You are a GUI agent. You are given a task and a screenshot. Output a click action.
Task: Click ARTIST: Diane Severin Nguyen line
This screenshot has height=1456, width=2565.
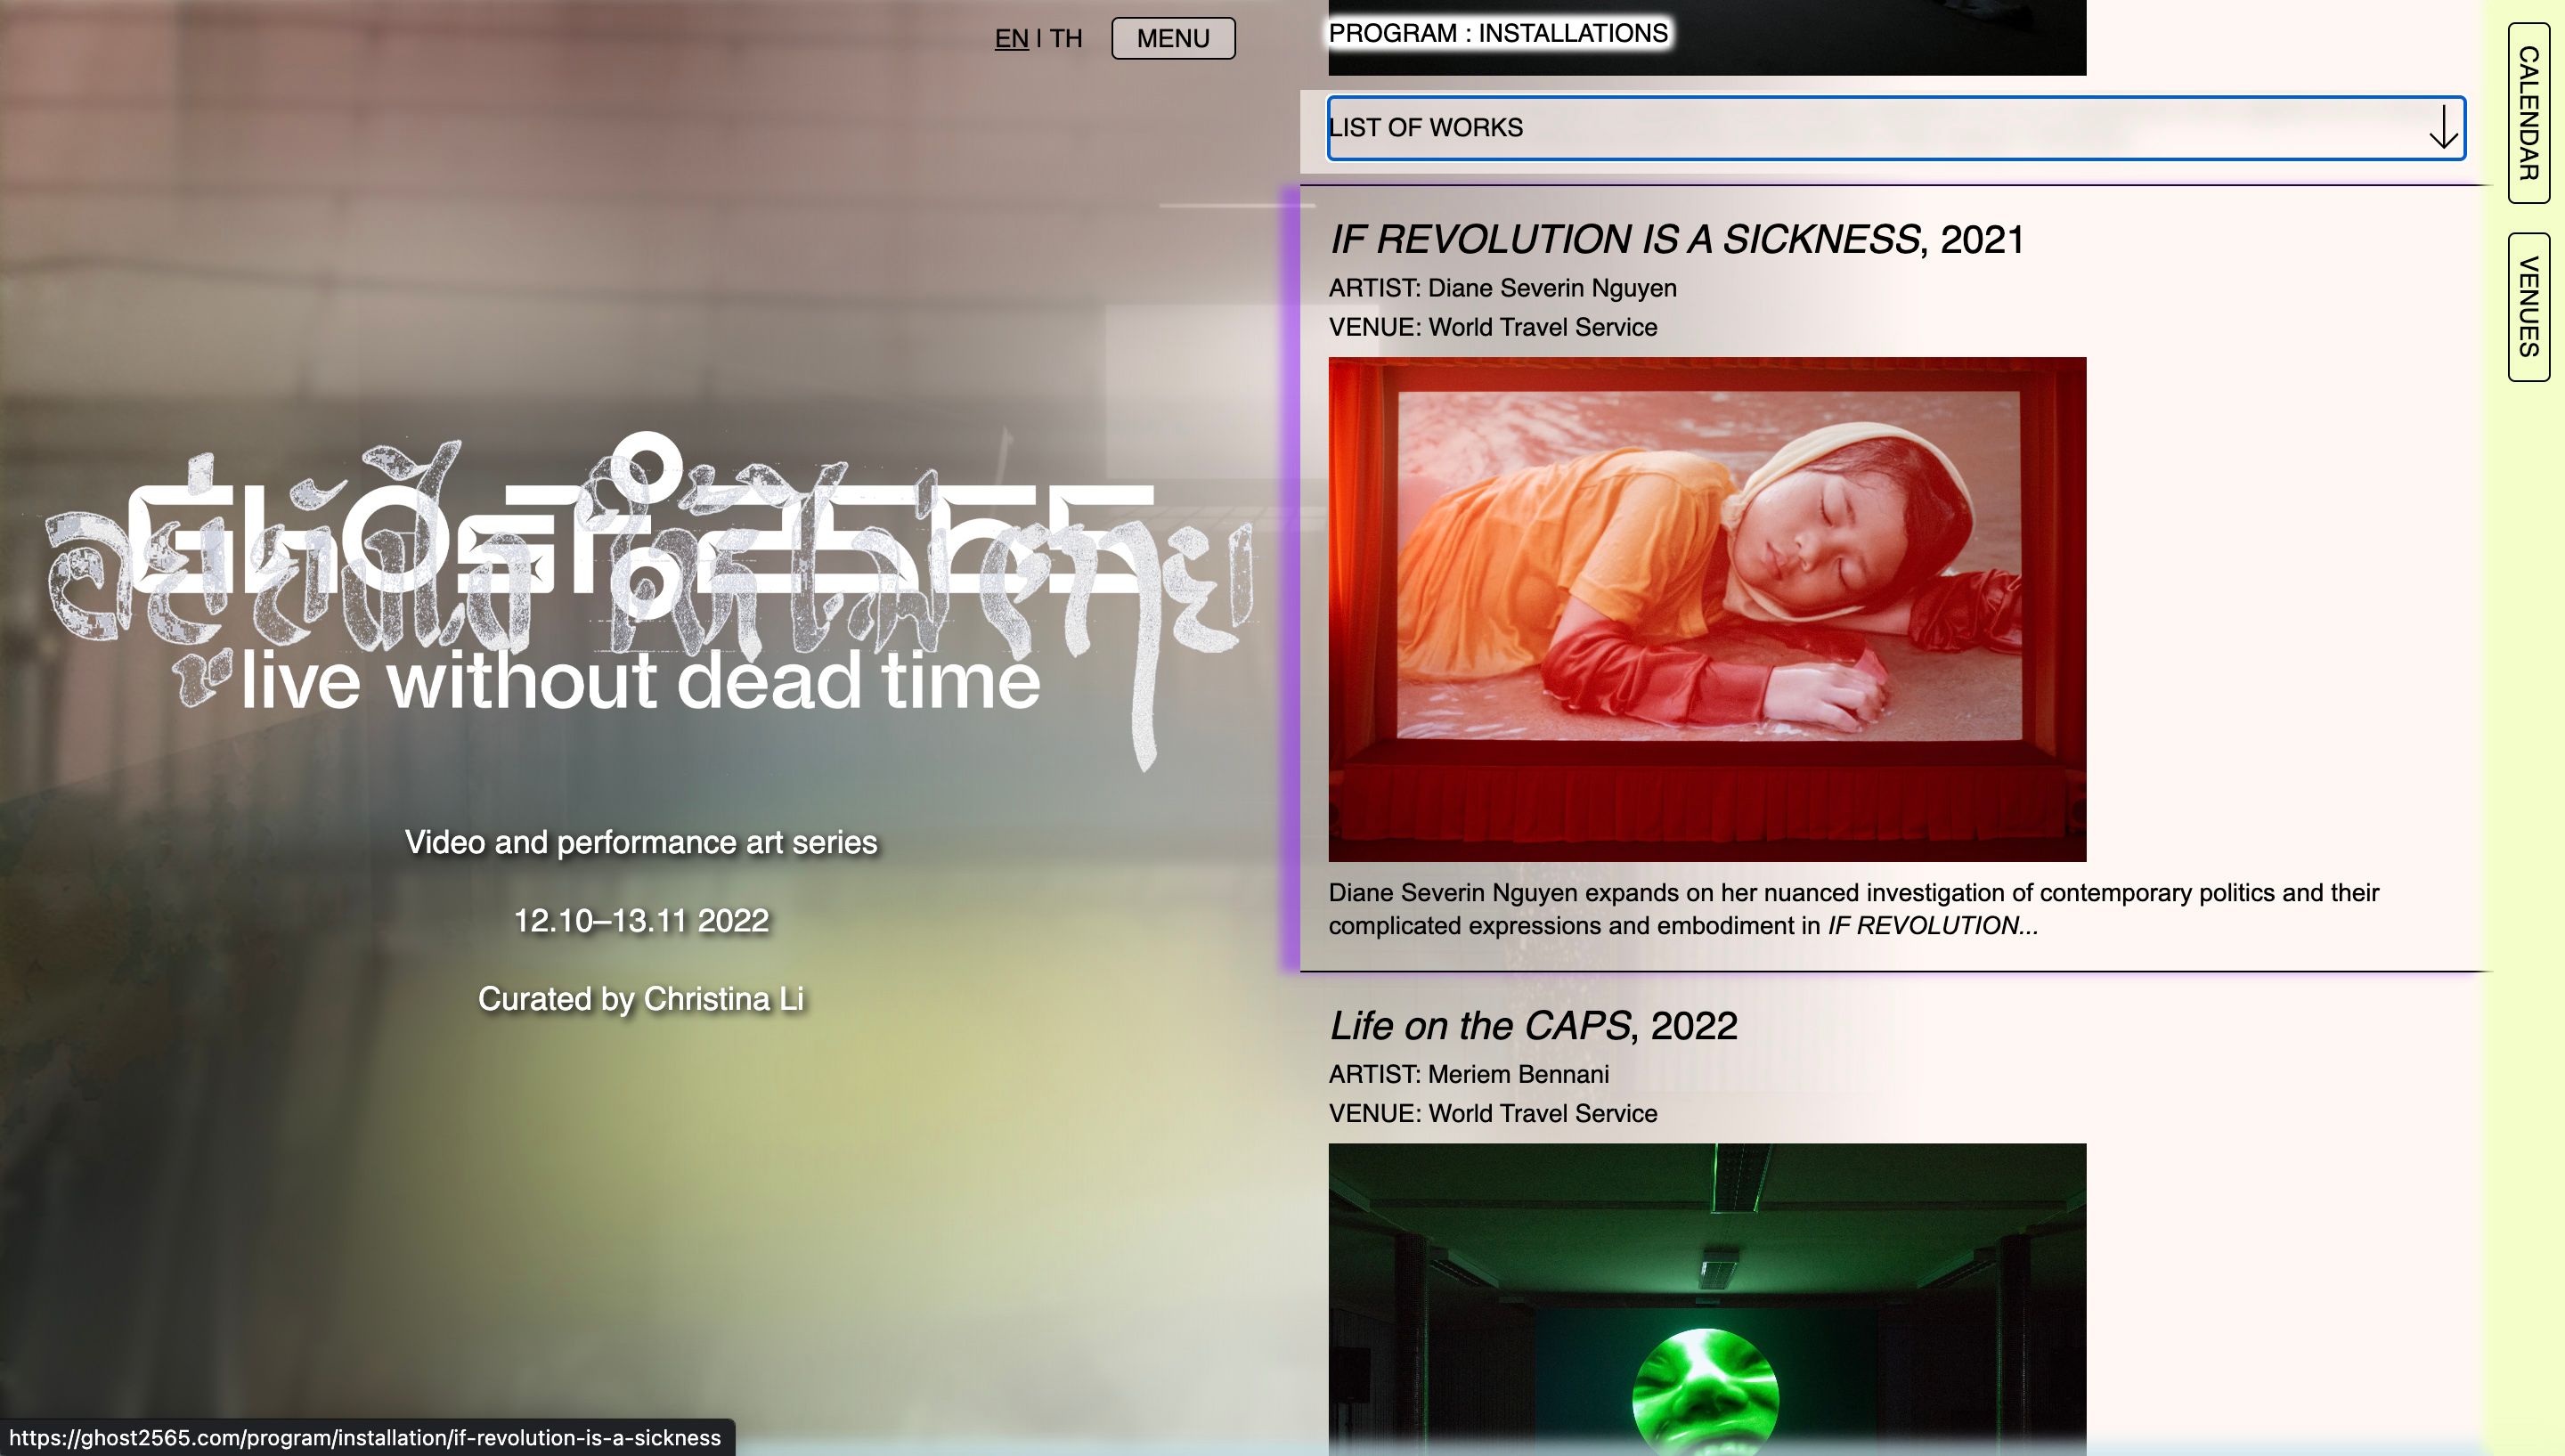point(1502,288)
